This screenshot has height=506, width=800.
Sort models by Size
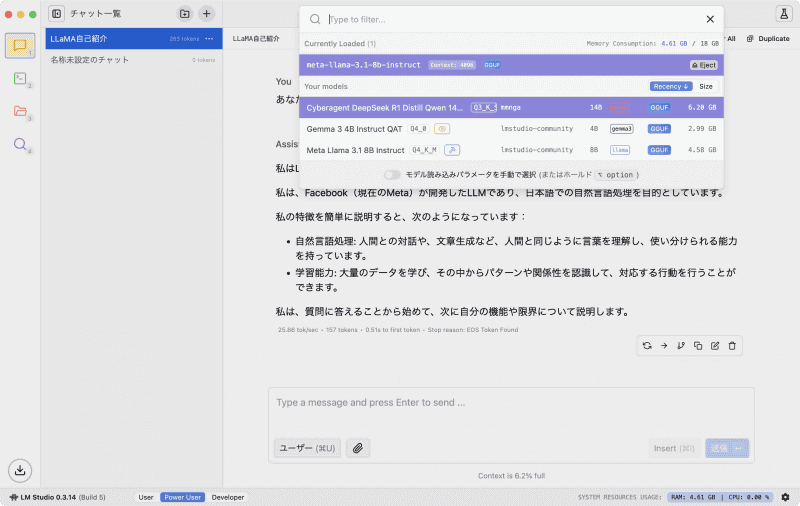coord(706,86)
